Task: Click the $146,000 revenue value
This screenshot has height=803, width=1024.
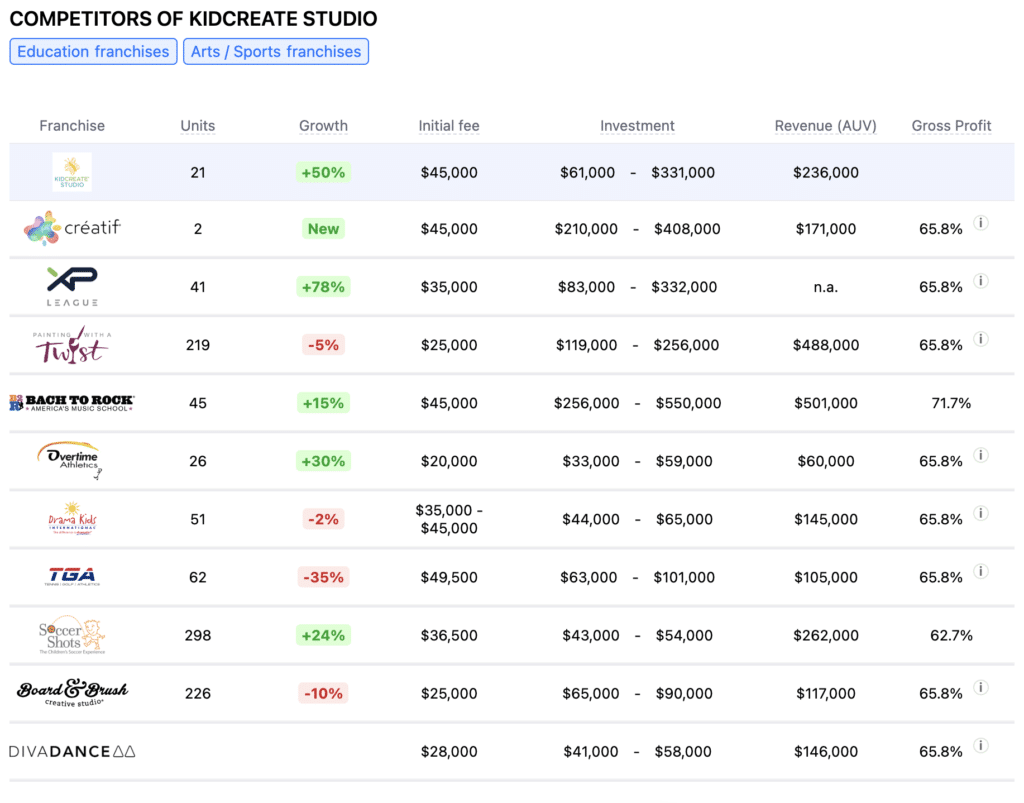Action: [x=825, y=751]
